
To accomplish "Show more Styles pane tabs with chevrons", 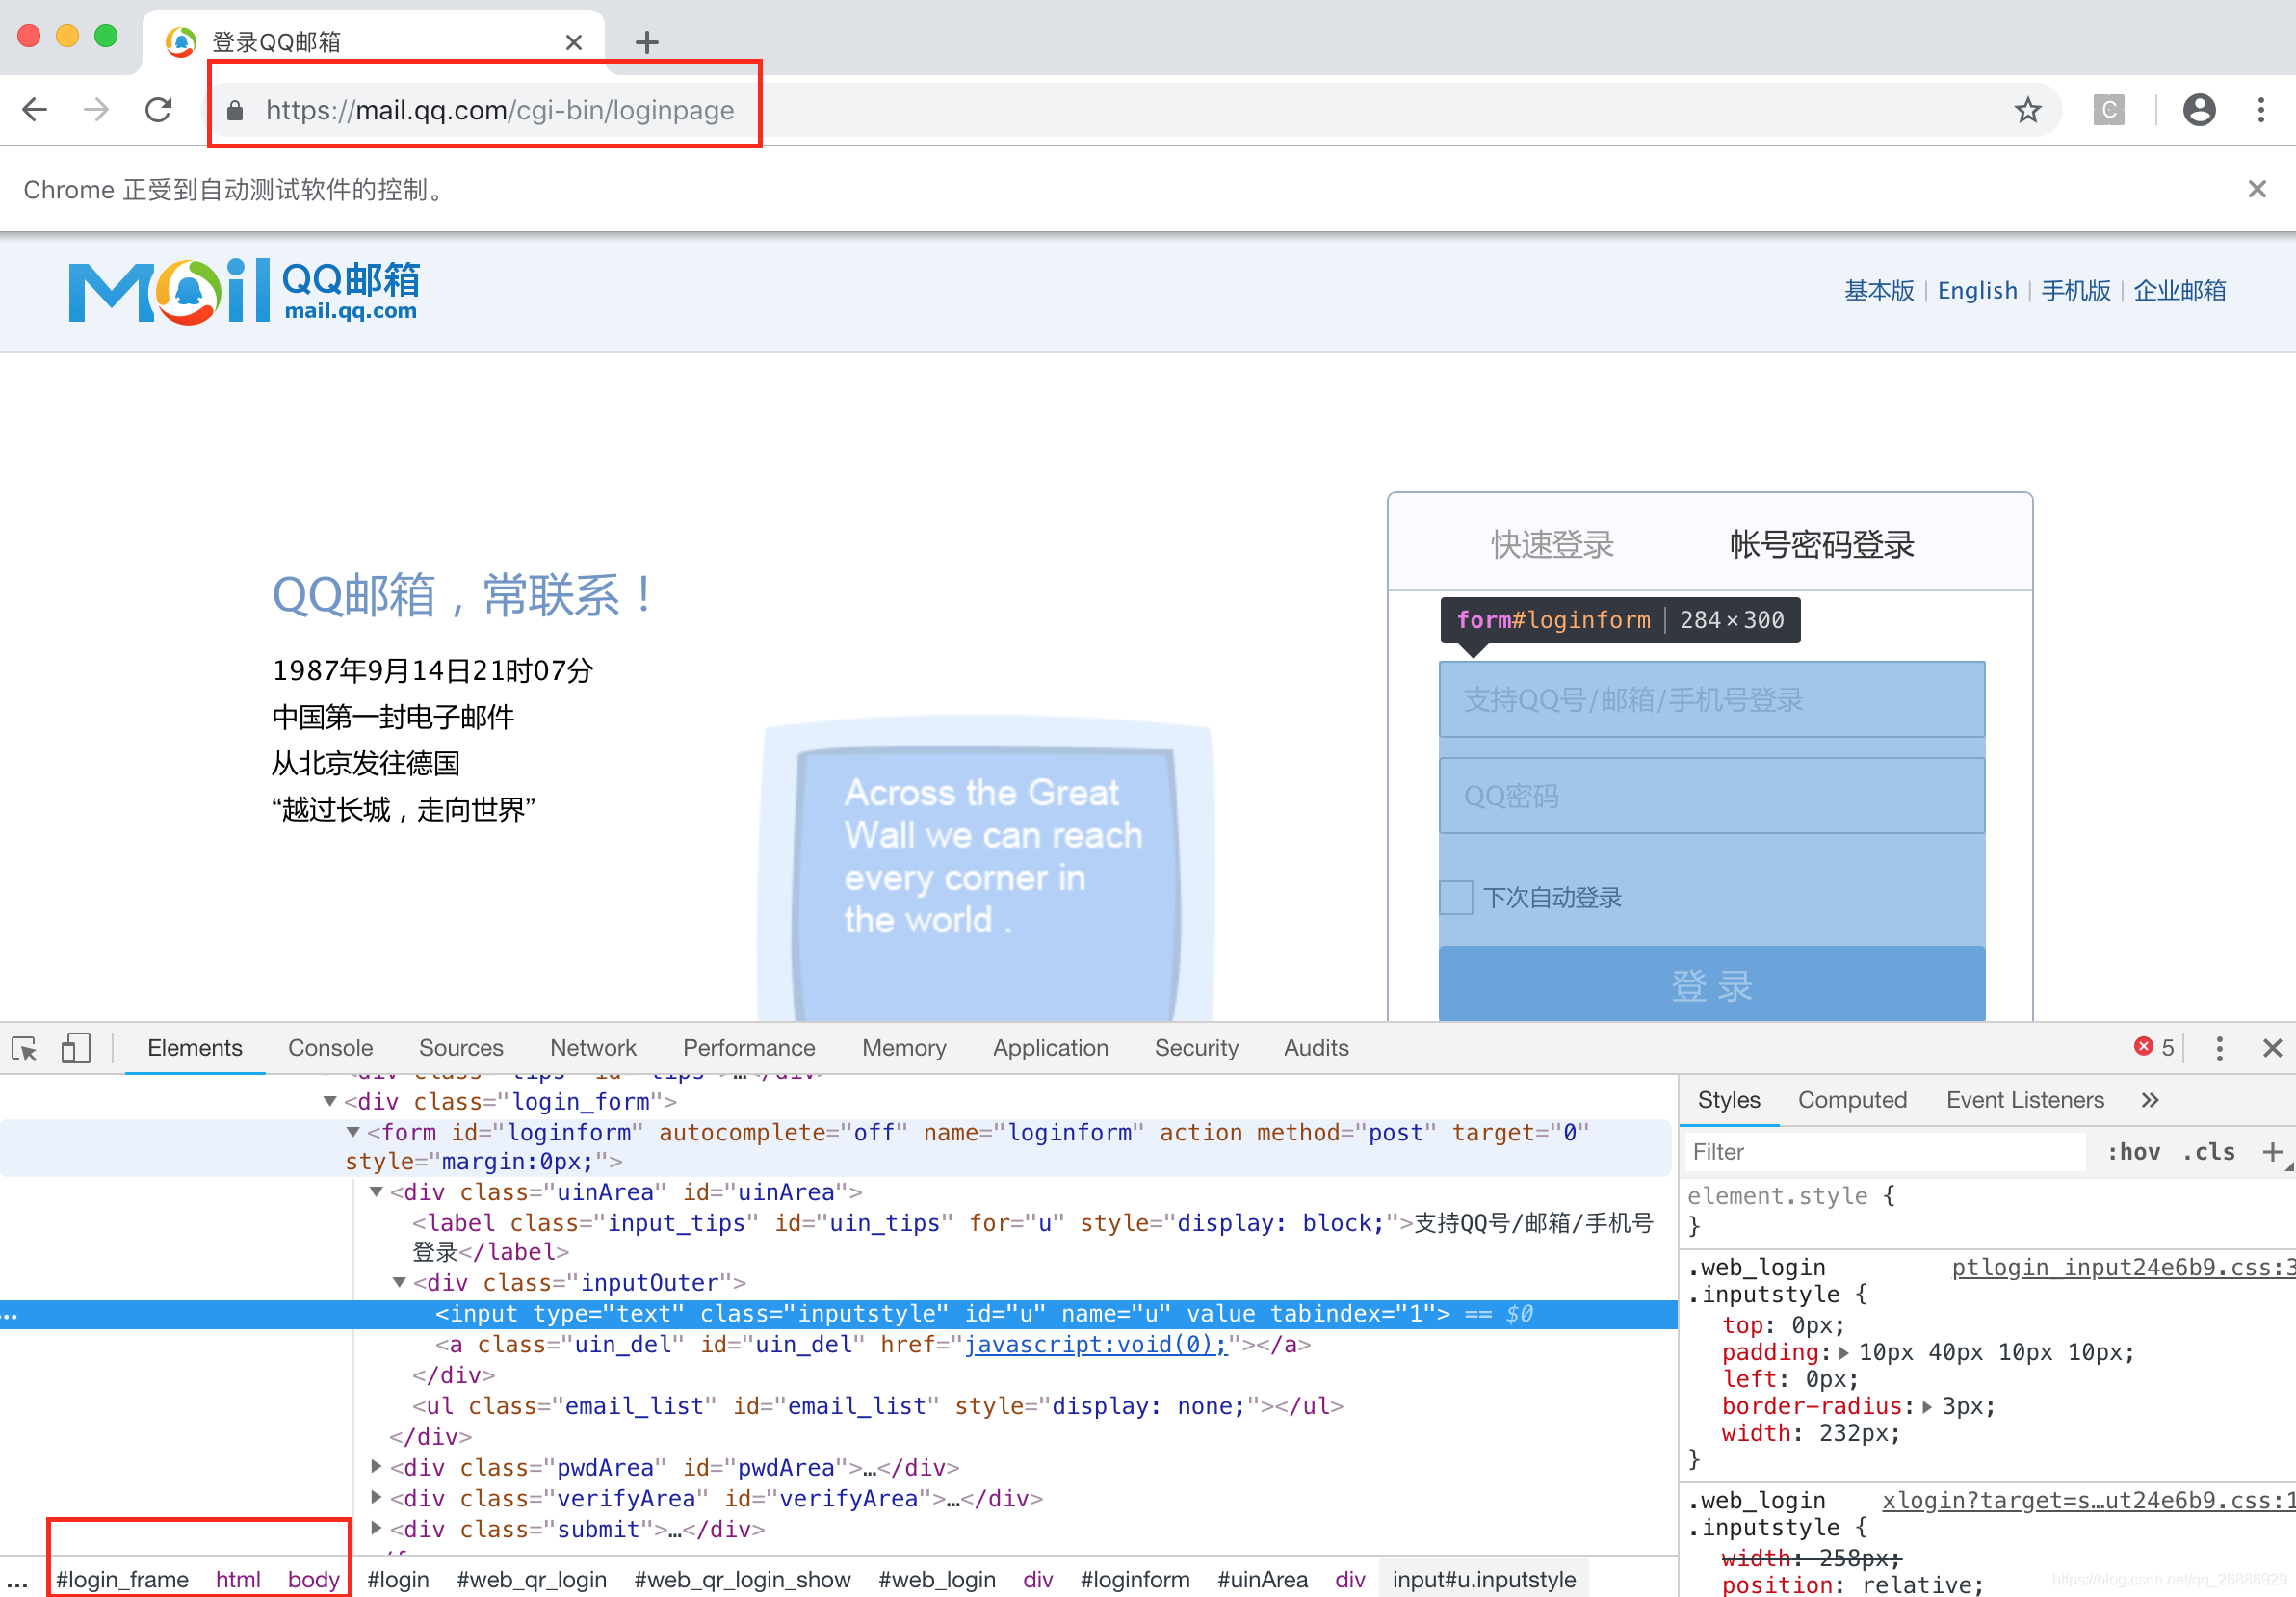I will click(x=2150, y=1100).
